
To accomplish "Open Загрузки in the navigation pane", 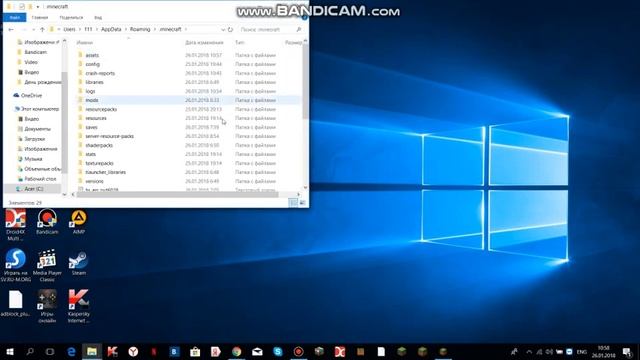I will [x=31, y=139].
